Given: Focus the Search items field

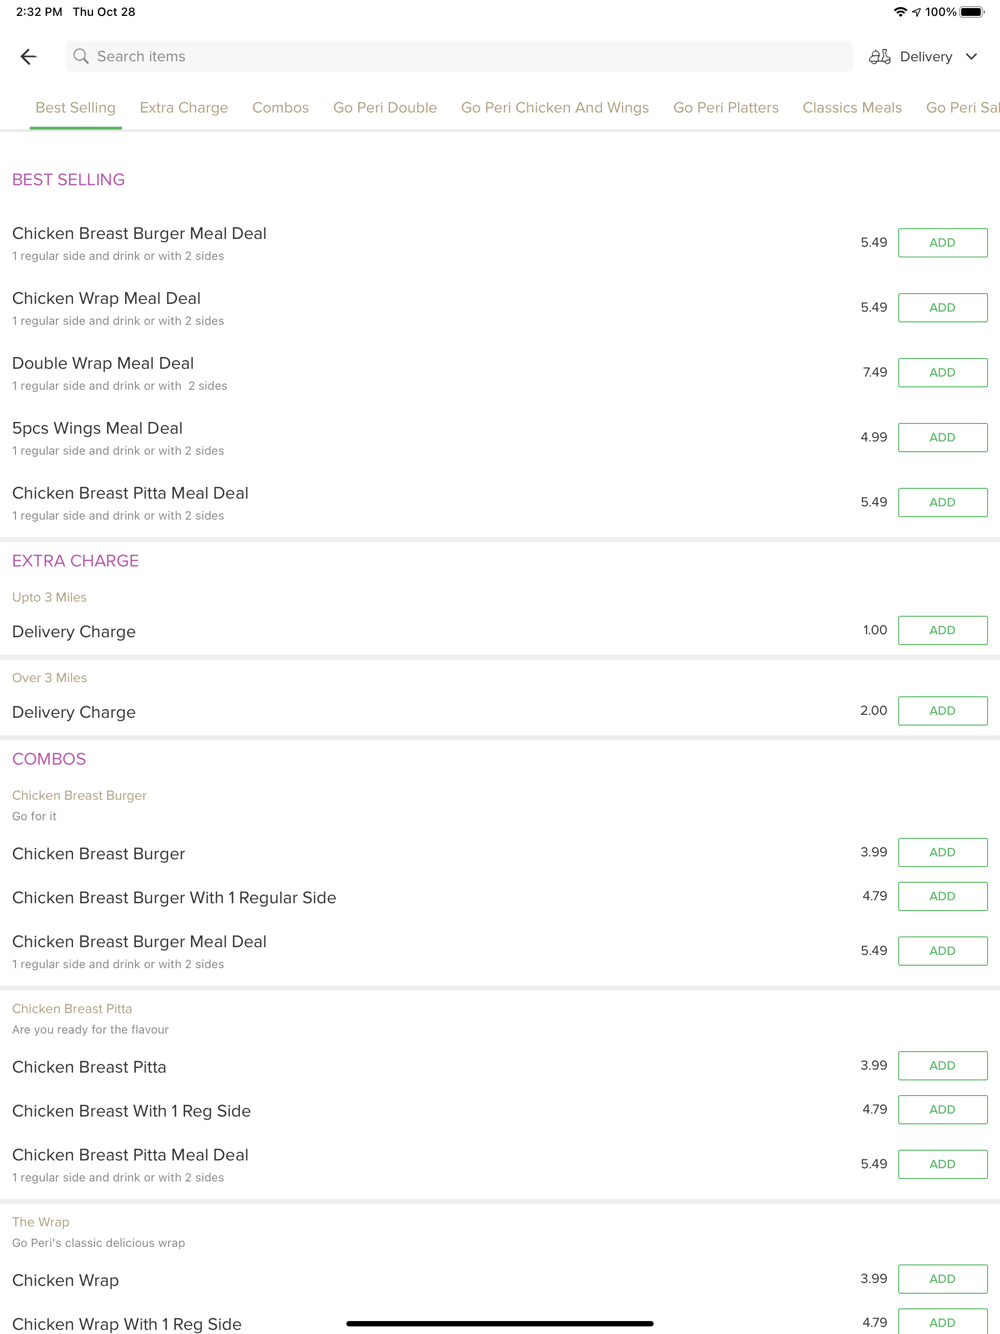Looking at the screenshot, I should 460,57.
